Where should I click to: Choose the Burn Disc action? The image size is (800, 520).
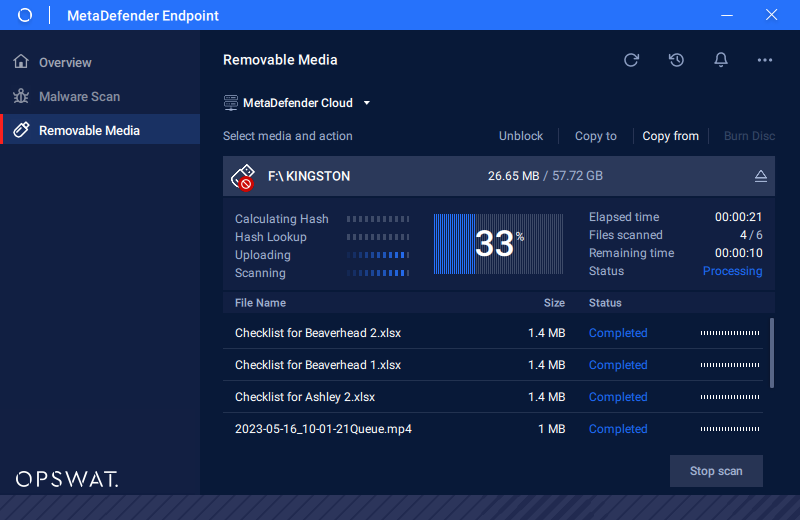(749, 136)
